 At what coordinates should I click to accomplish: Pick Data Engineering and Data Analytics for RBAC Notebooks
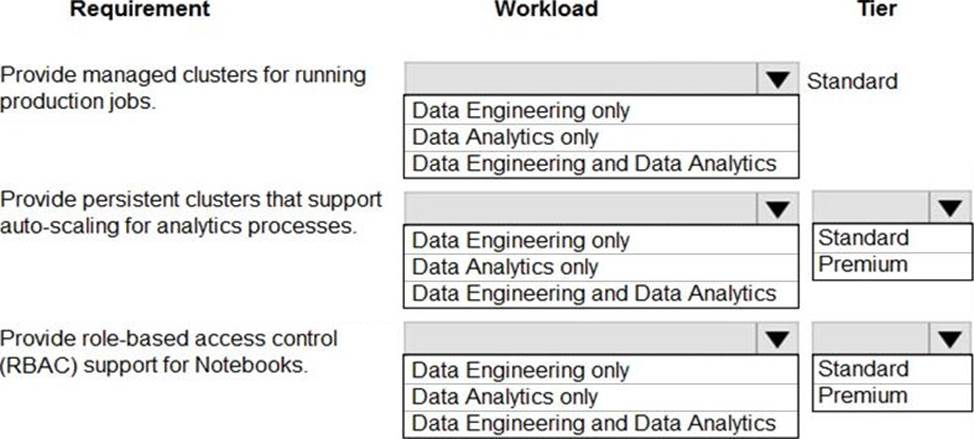pyautogui.click(x=601, y=424)
